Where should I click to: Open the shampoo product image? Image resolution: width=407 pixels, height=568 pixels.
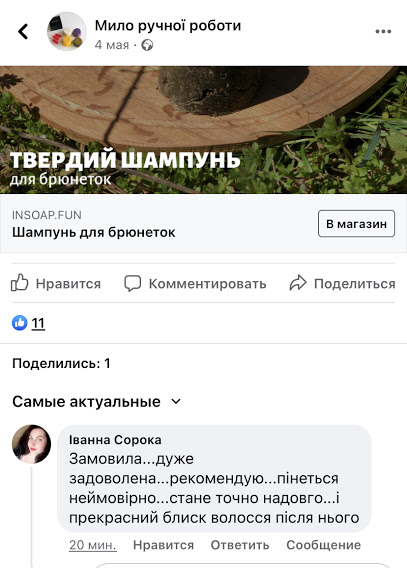pos(204,130)
